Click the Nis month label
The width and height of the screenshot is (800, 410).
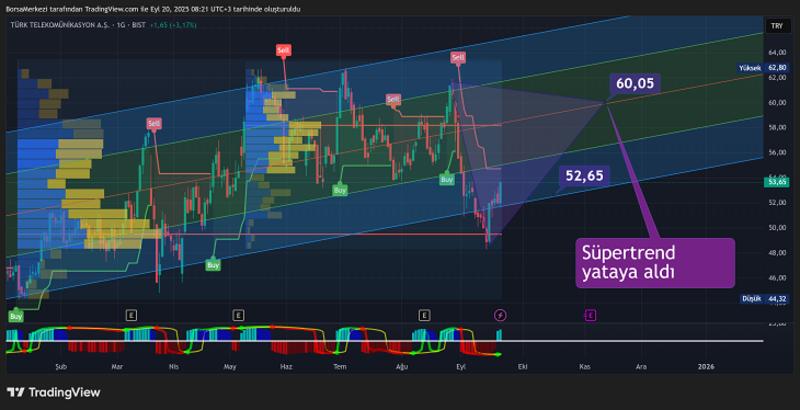tap(174, 367)
